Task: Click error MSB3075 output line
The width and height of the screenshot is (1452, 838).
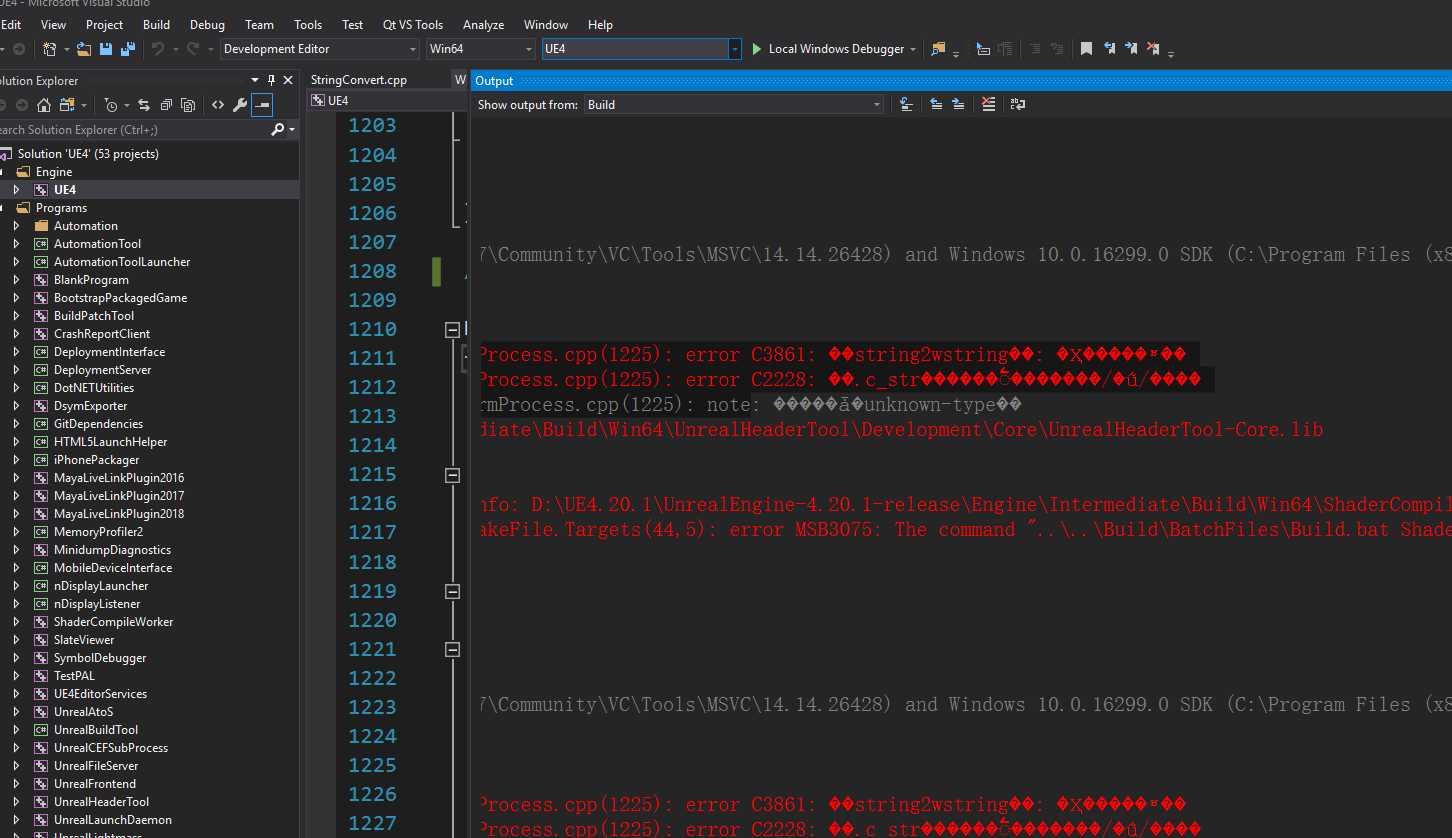Action: (965, 530)
